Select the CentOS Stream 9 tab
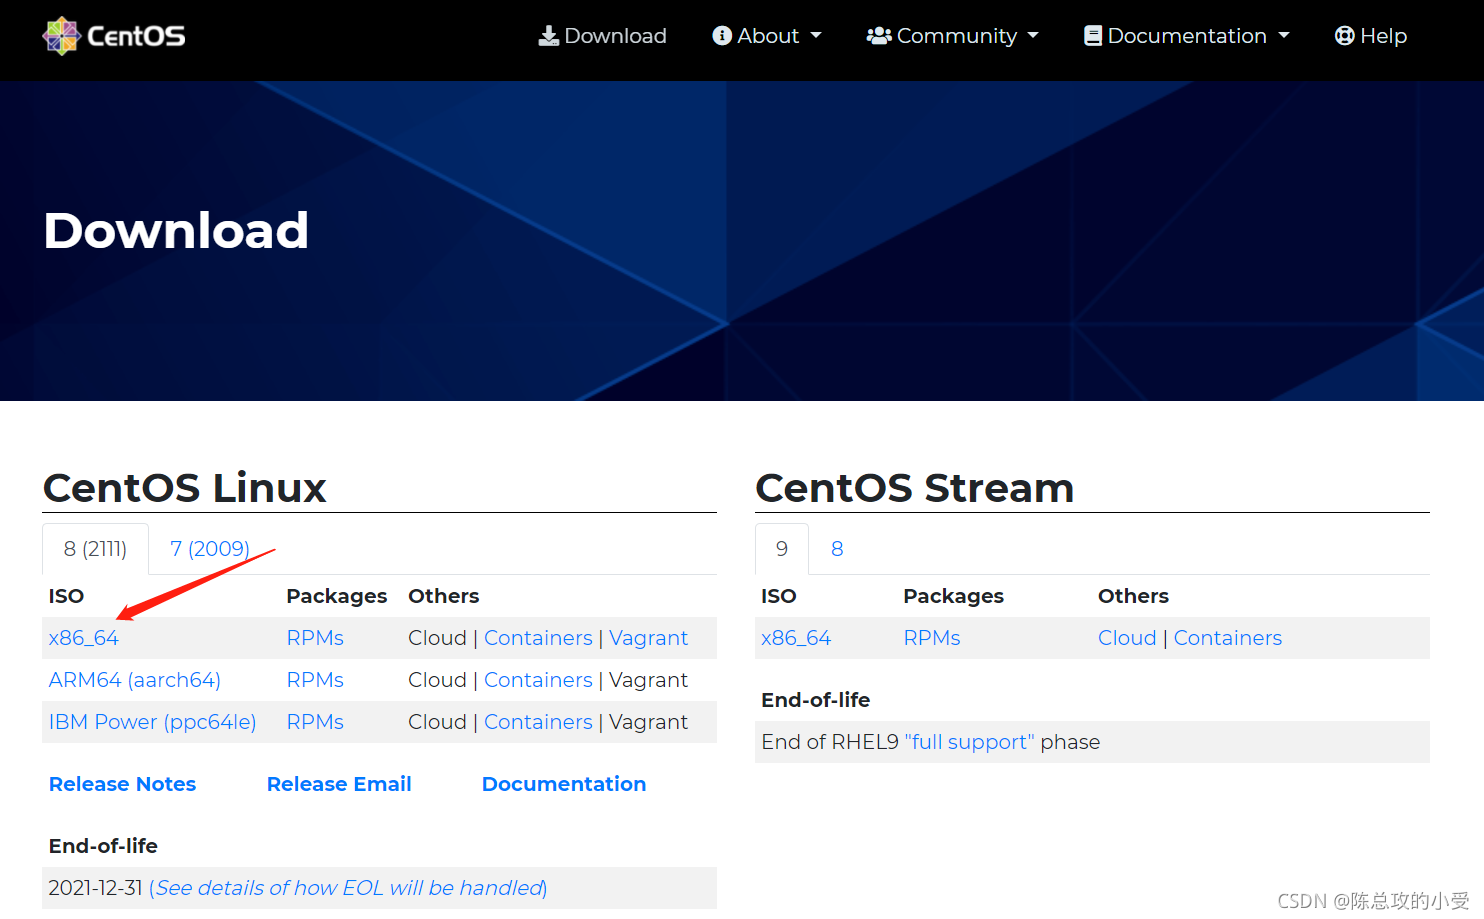This screenshot has height=919, width=1484. [782, 549]
